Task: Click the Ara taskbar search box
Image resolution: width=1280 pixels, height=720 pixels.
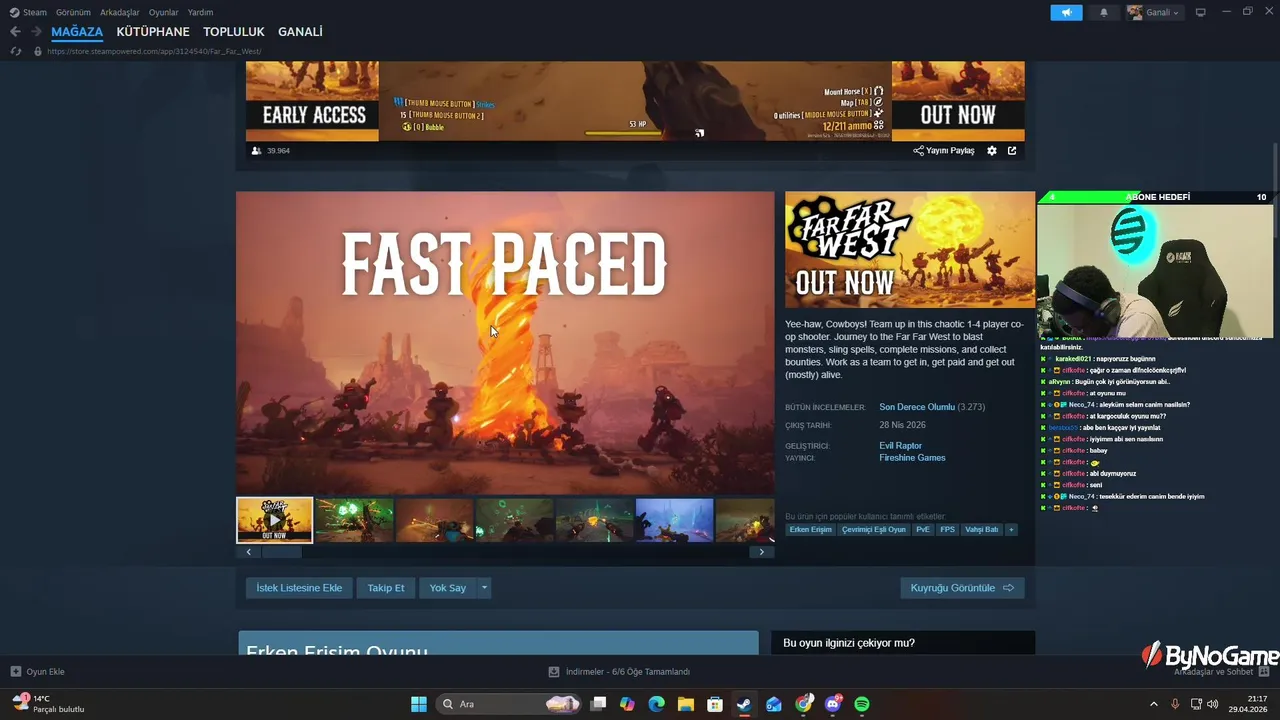Action: [510, 704]
